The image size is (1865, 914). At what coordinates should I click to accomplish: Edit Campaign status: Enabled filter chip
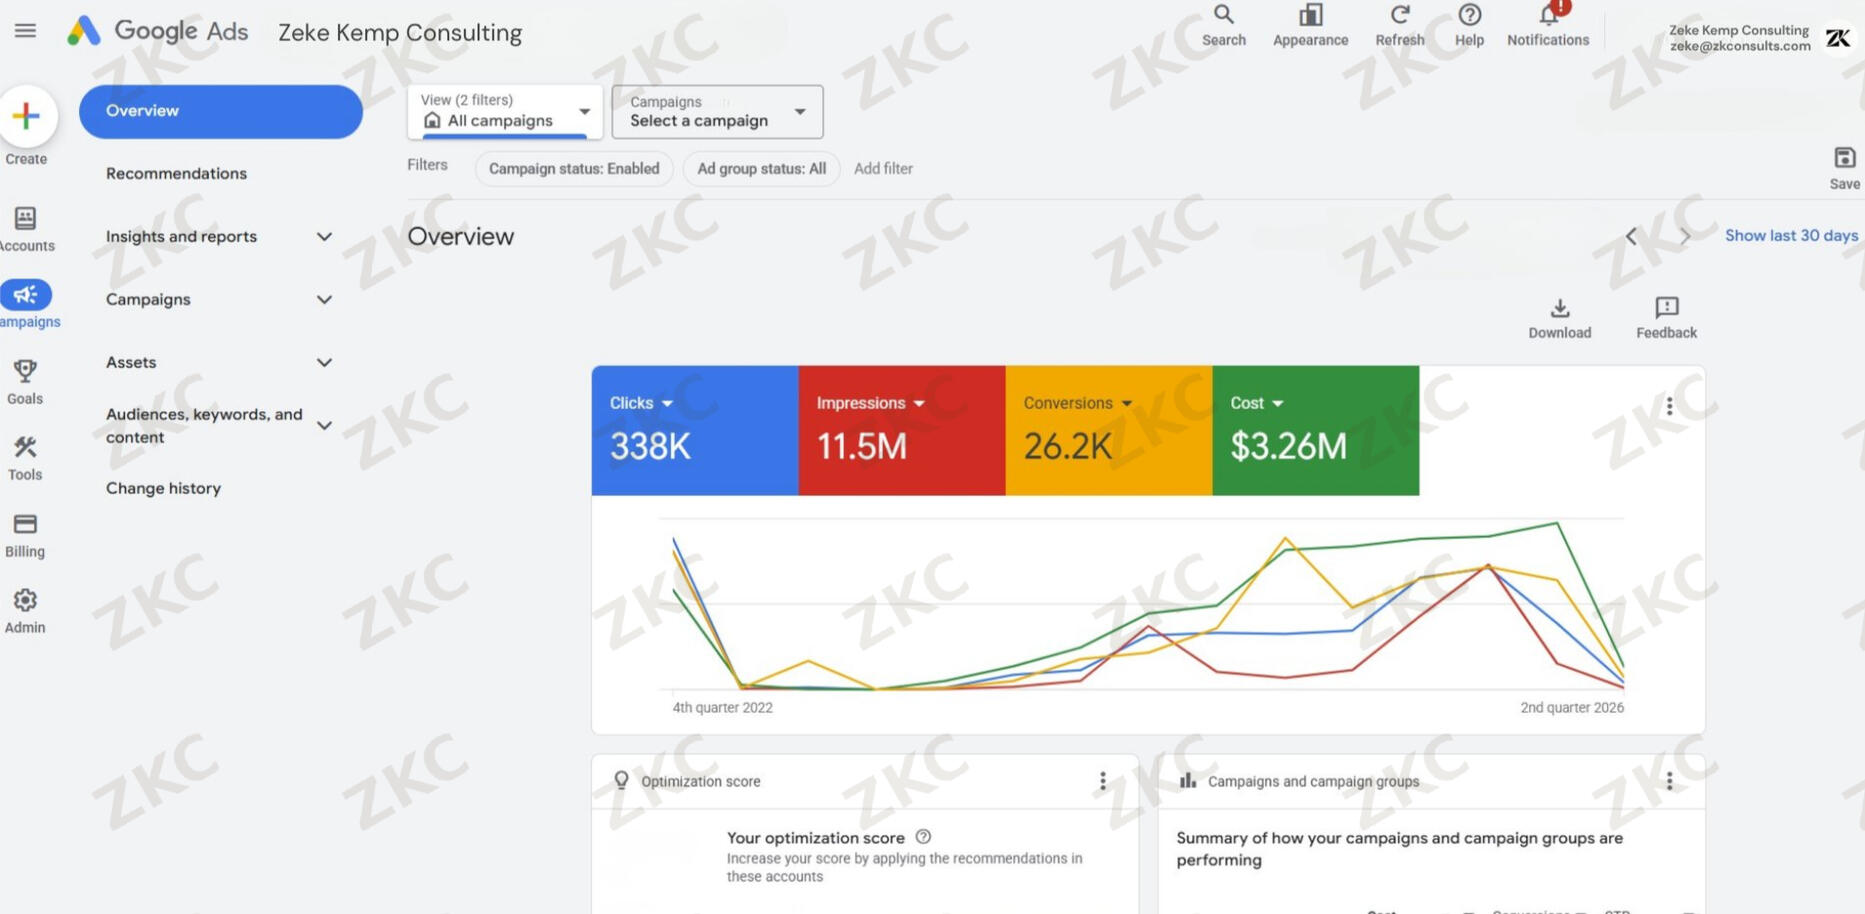click(574, 169)
